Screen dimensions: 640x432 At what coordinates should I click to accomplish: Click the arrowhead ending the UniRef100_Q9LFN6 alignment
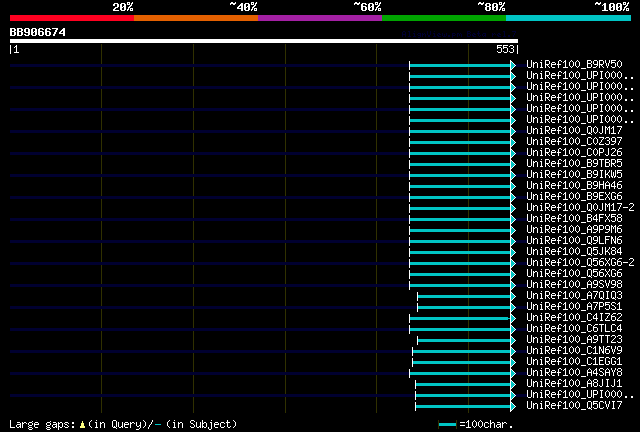513,242
